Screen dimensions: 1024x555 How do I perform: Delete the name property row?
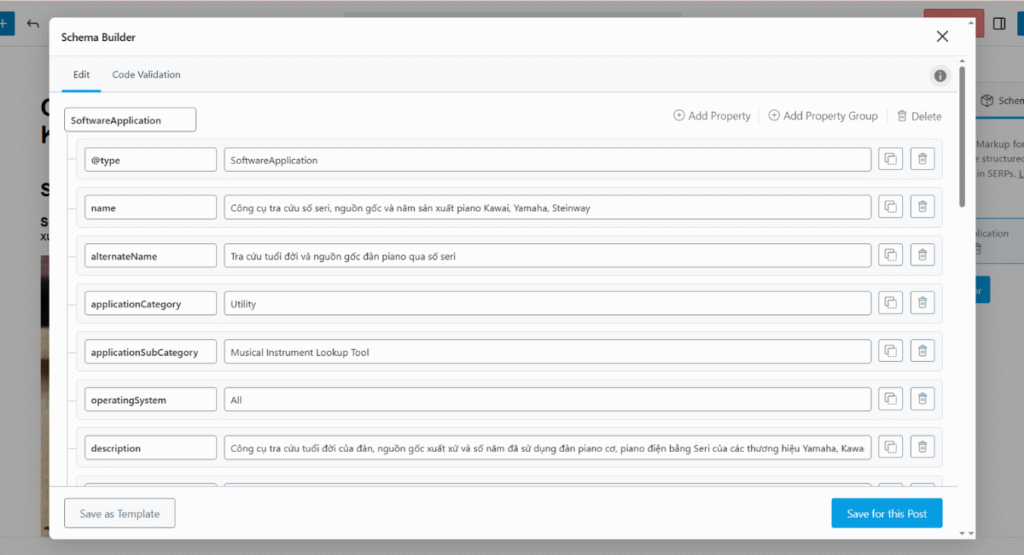click(922, 208)
